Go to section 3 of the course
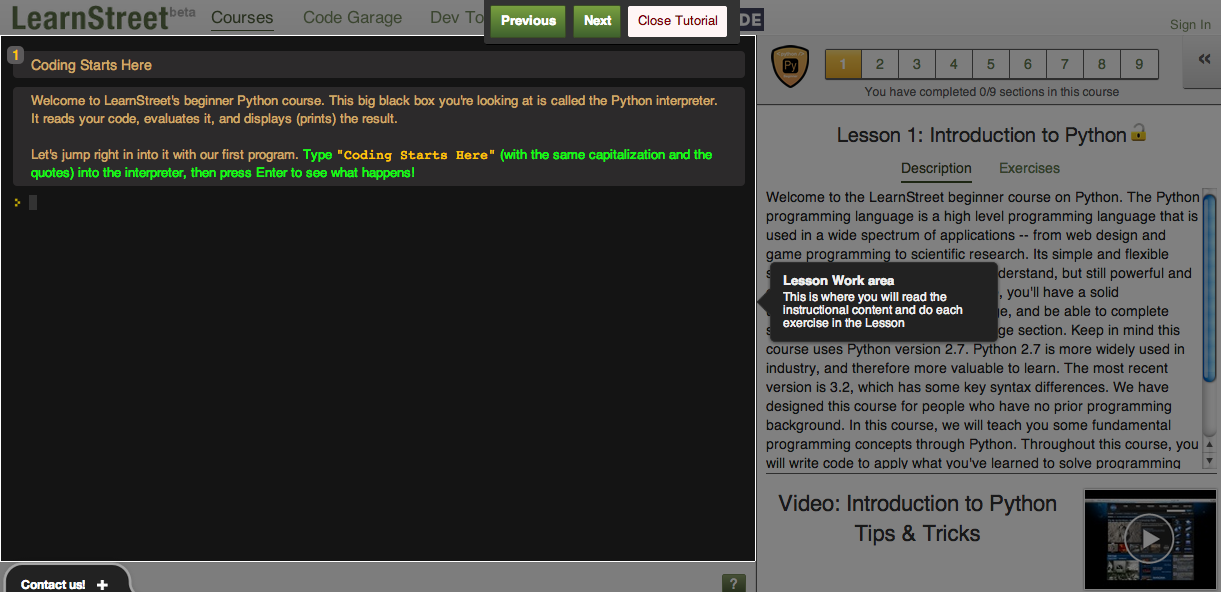The width and height of the screenshot is (1221, 592). click(x=917, y=64)
